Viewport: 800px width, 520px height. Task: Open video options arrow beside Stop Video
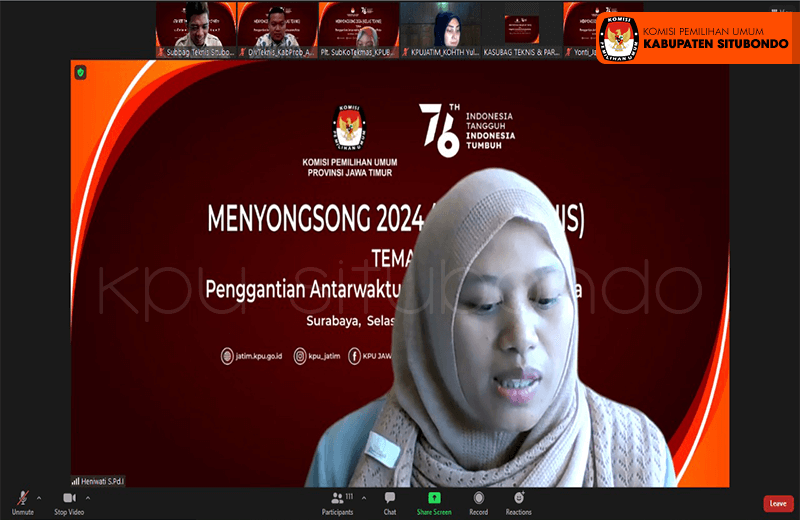coord(88,496)
